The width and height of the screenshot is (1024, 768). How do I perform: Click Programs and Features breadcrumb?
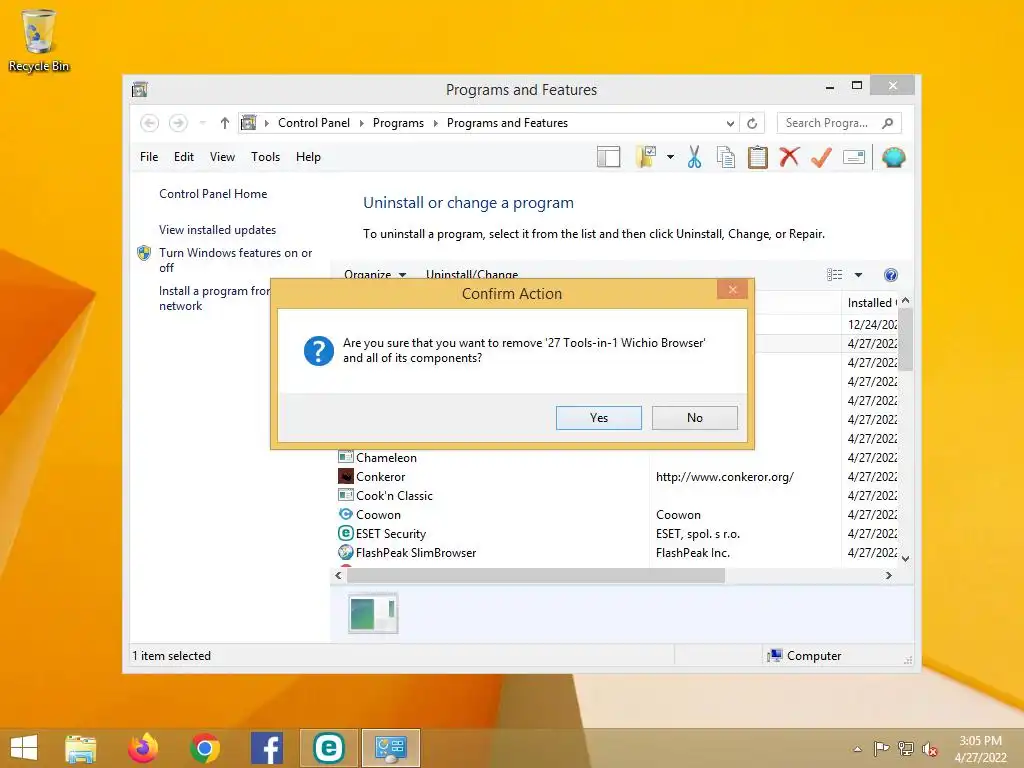coord(507,123)
